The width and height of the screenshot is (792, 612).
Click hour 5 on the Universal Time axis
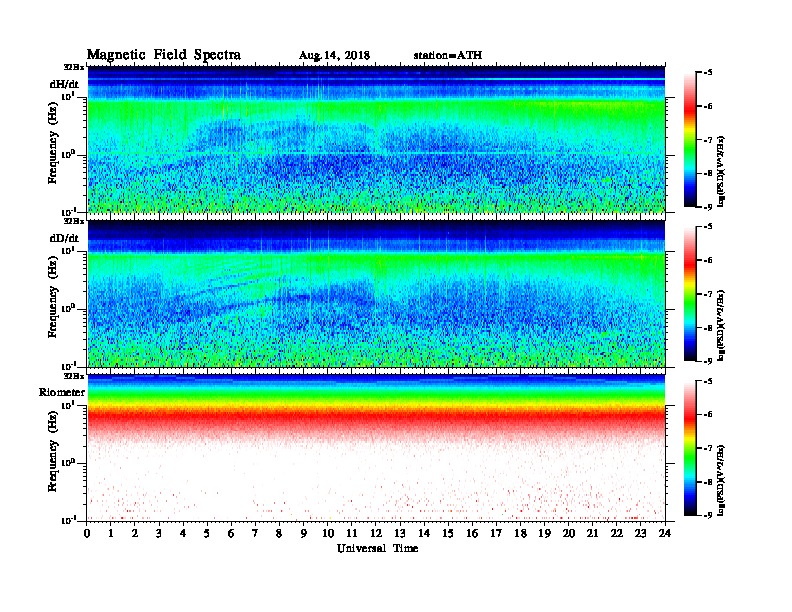(x=207, y=533)
